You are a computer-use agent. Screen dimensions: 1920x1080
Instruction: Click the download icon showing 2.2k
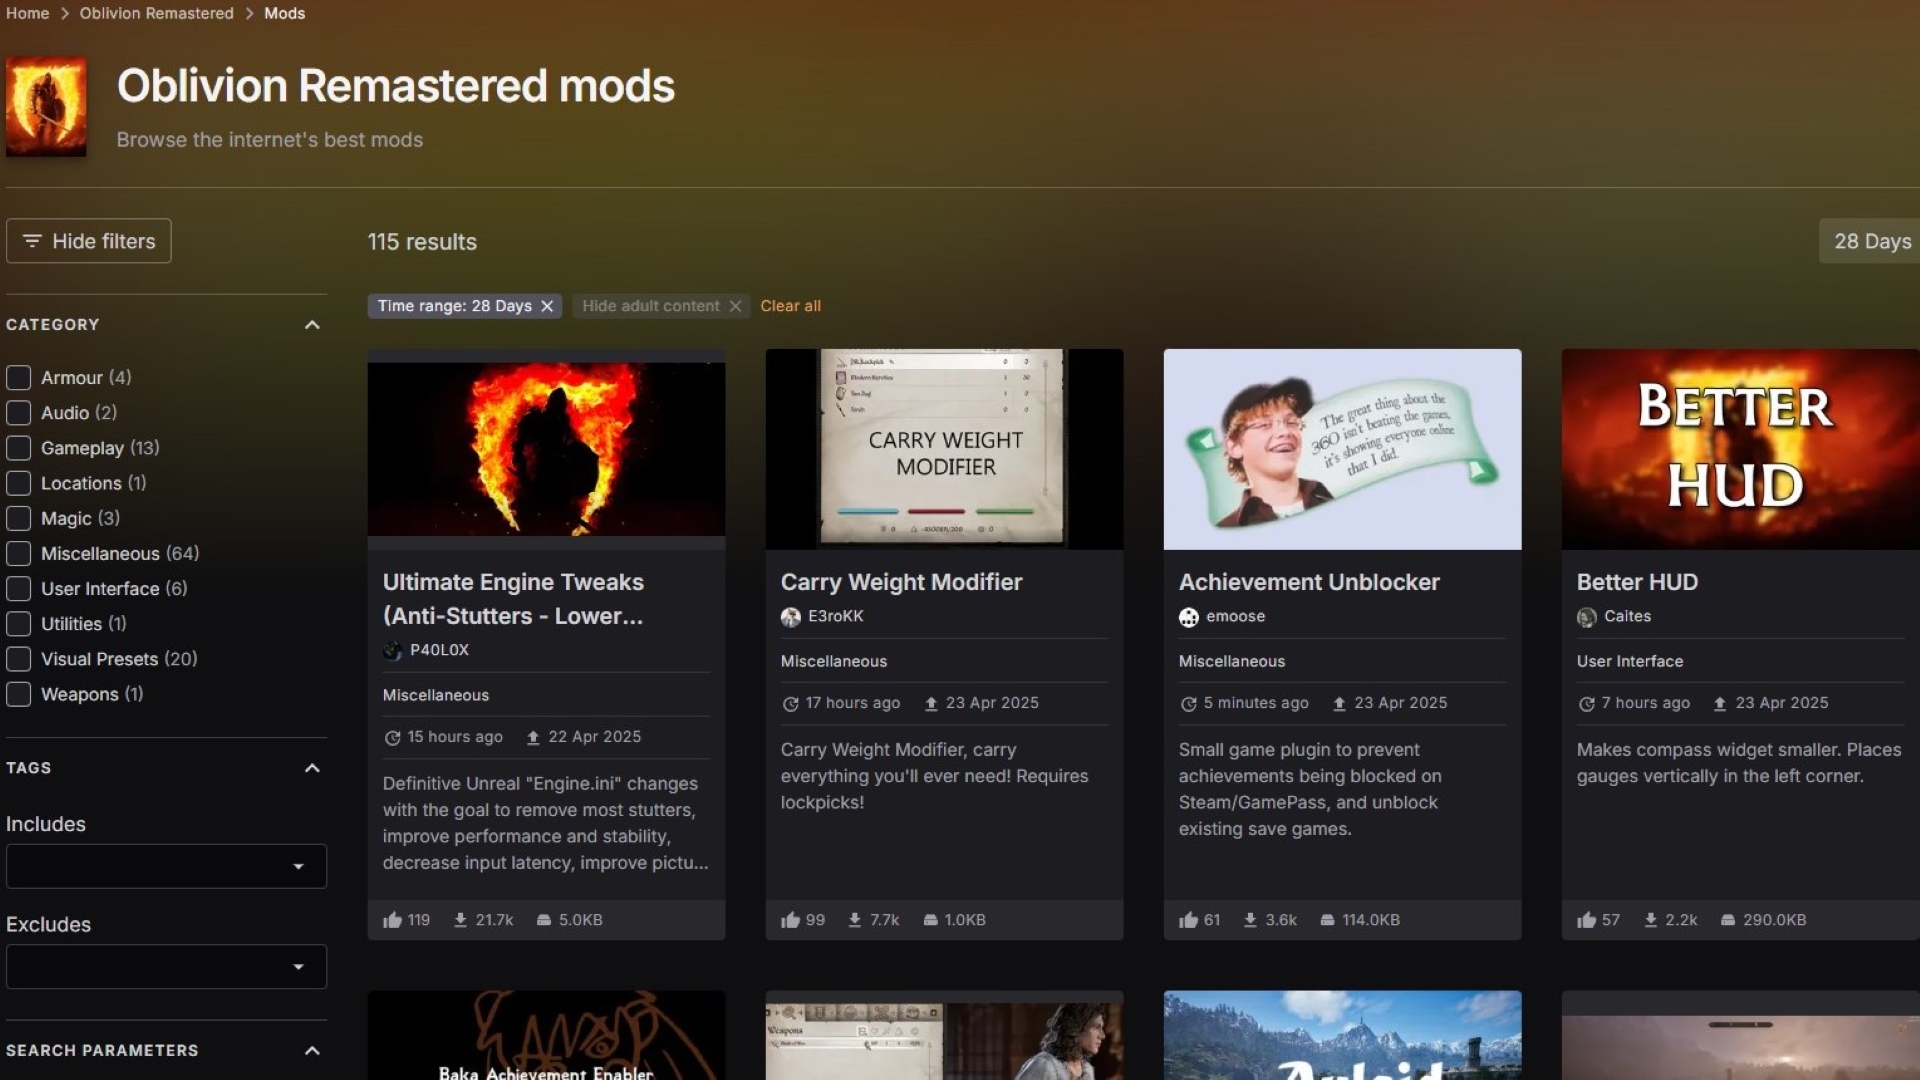tap(1650, 920)
